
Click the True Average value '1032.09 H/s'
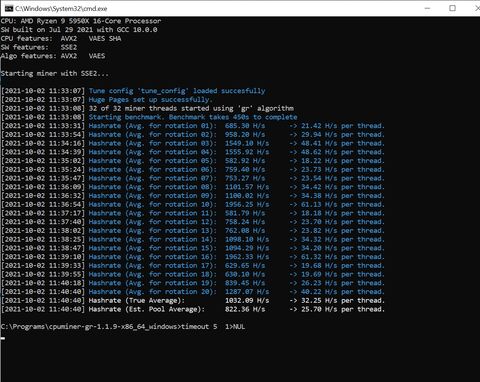coord(247,300)
